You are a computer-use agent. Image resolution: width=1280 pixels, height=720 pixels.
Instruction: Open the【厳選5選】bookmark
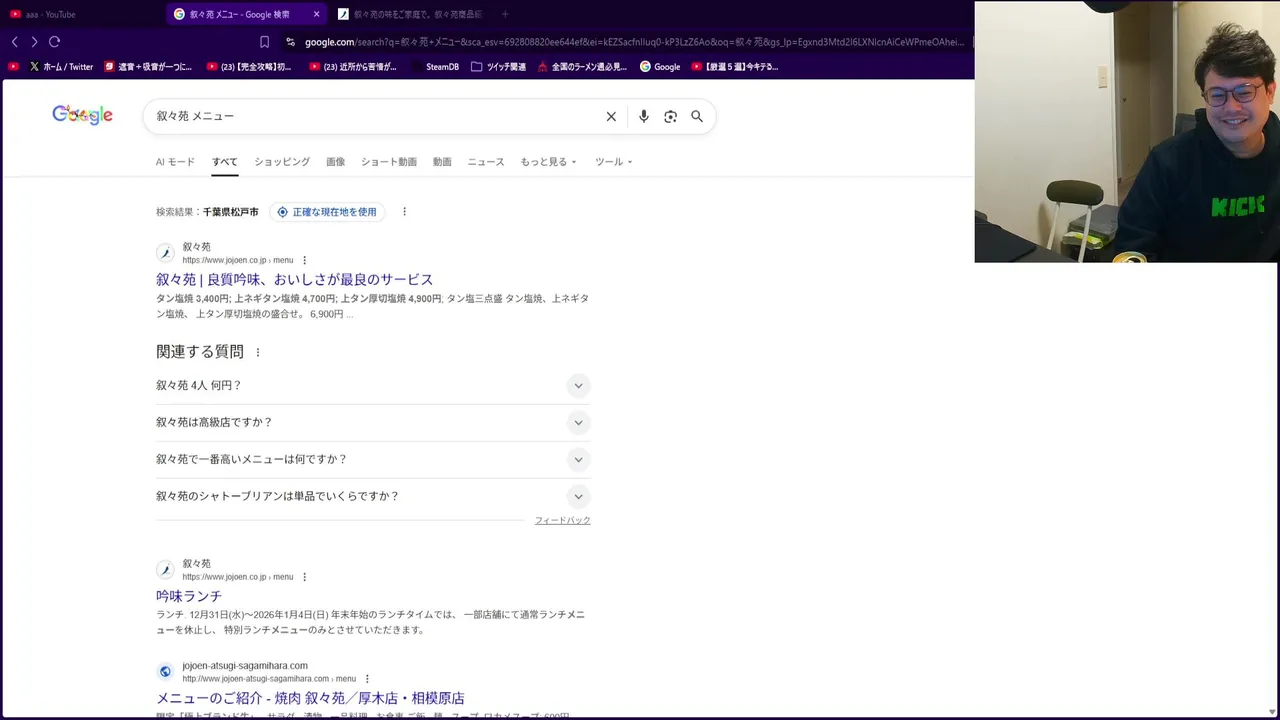[x=735, y=67]
